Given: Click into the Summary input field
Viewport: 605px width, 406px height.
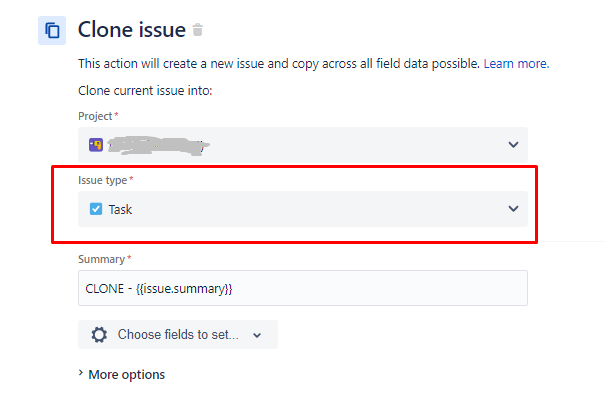Looking at the screenshot, I should pyautogui.click(x=303, y=288).
